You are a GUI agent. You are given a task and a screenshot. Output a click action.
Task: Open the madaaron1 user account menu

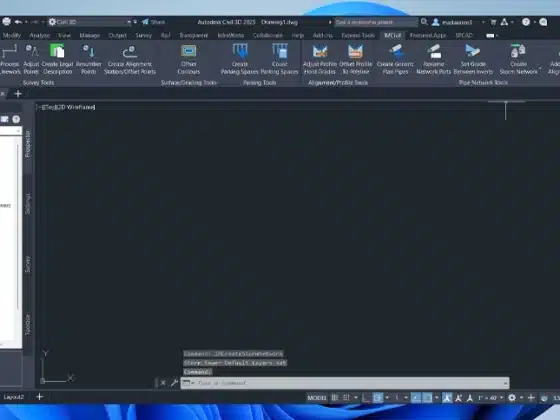458,22
